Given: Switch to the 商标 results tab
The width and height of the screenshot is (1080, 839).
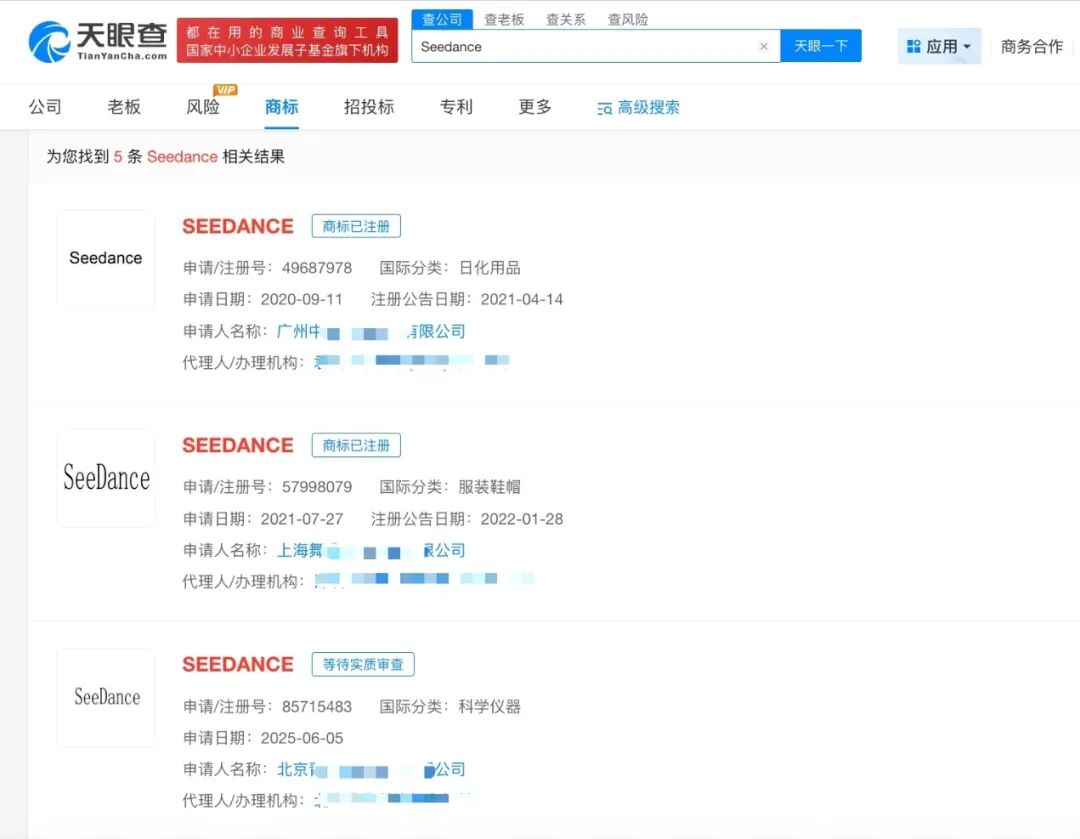Looking at the screenshot, I should pos(282,106).
